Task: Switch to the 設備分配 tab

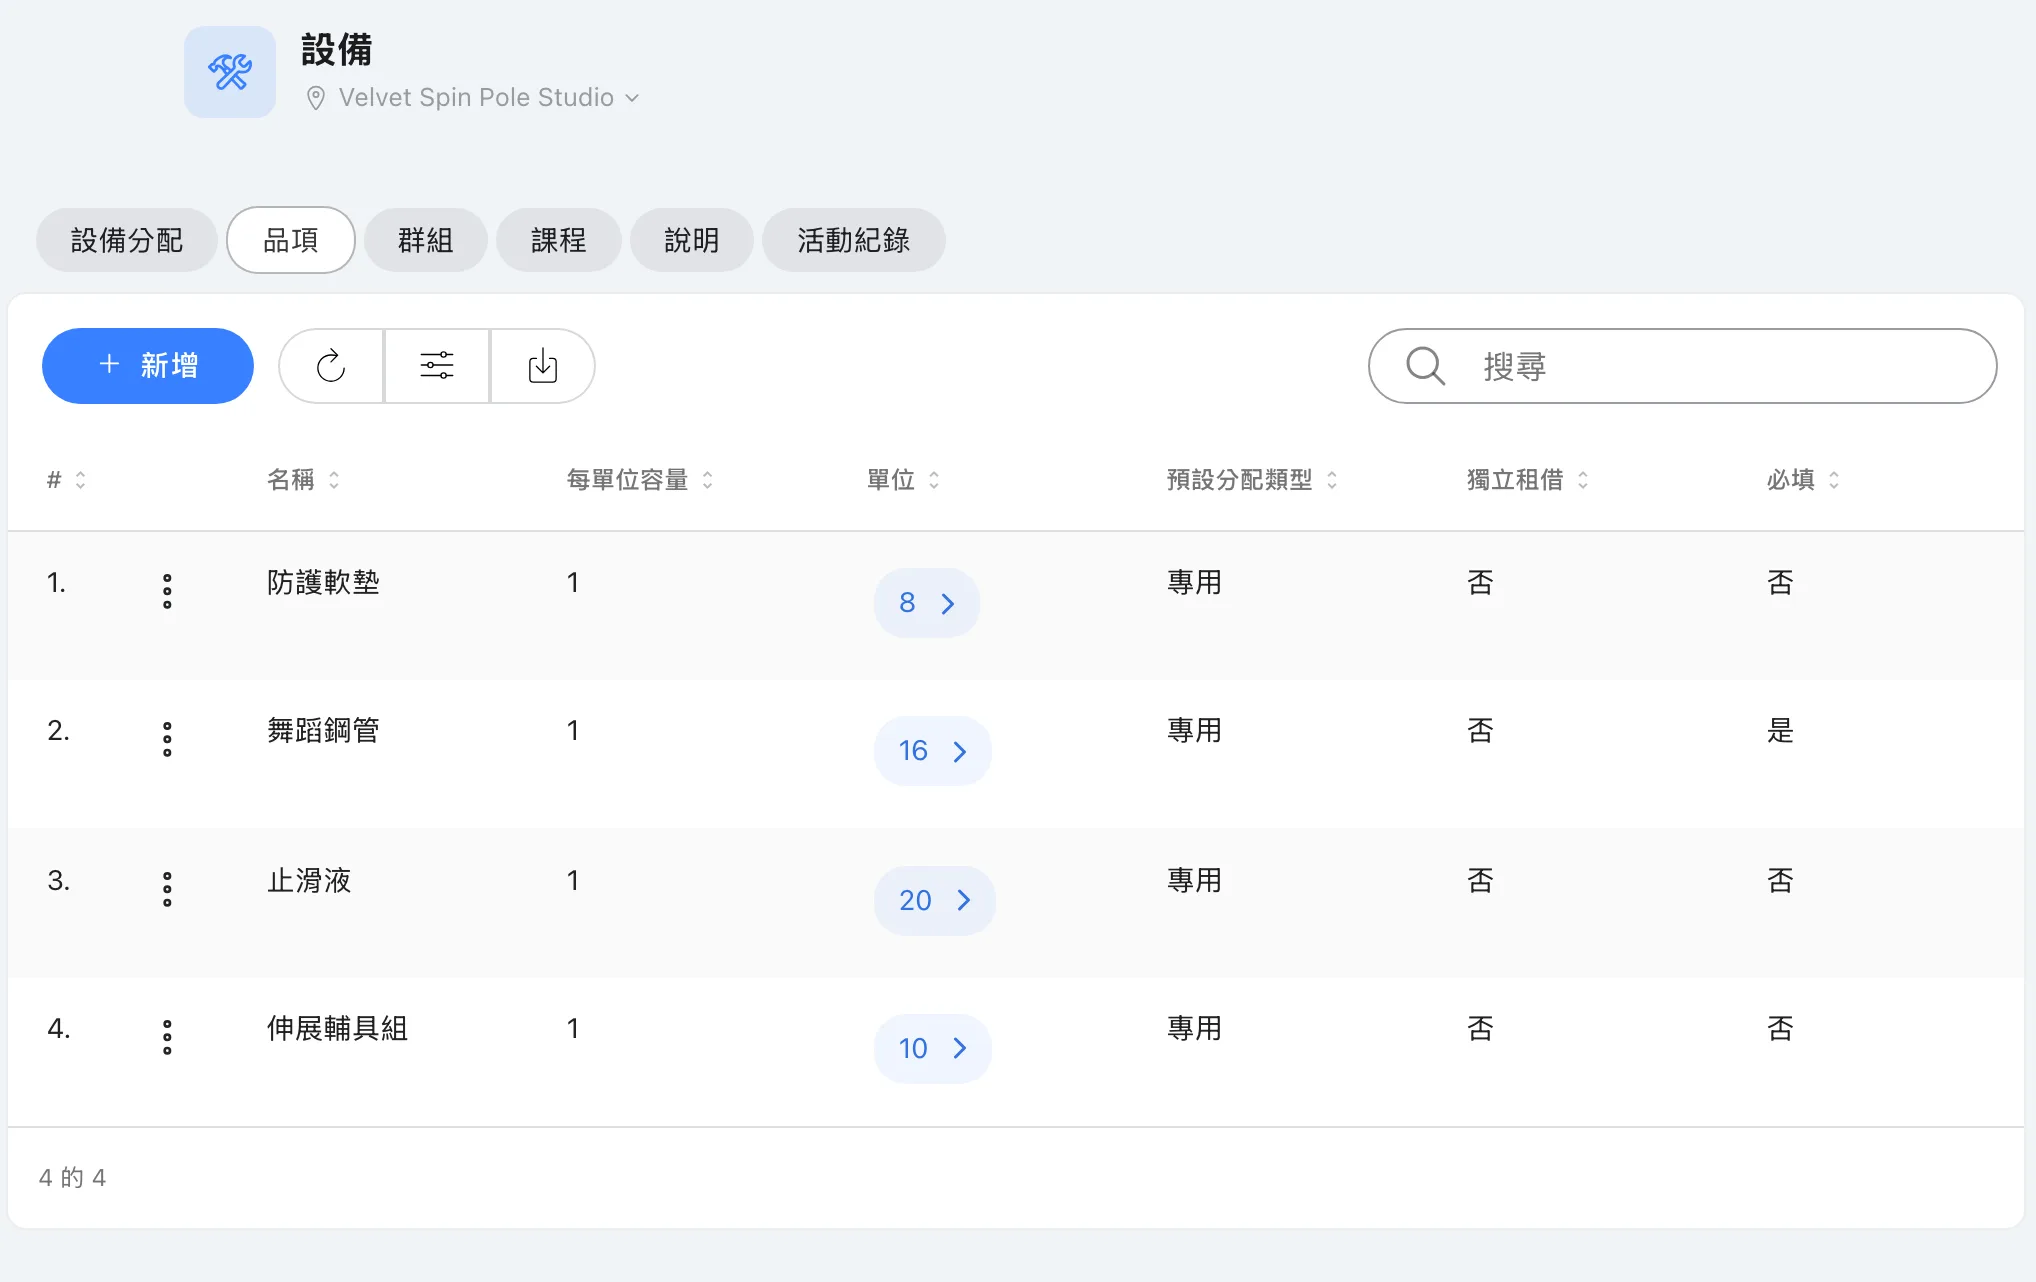Action: coord(127,240)
